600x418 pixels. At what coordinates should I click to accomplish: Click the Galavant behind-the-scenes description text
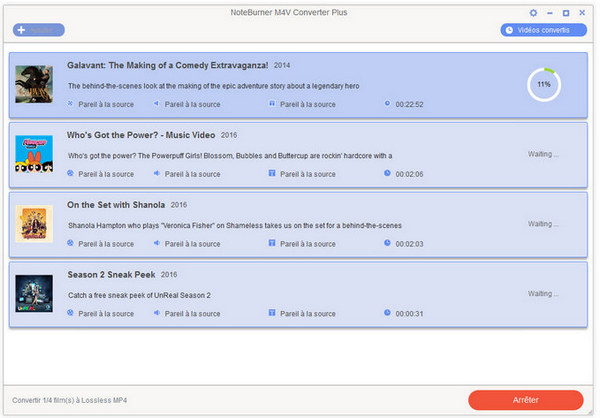214,86
